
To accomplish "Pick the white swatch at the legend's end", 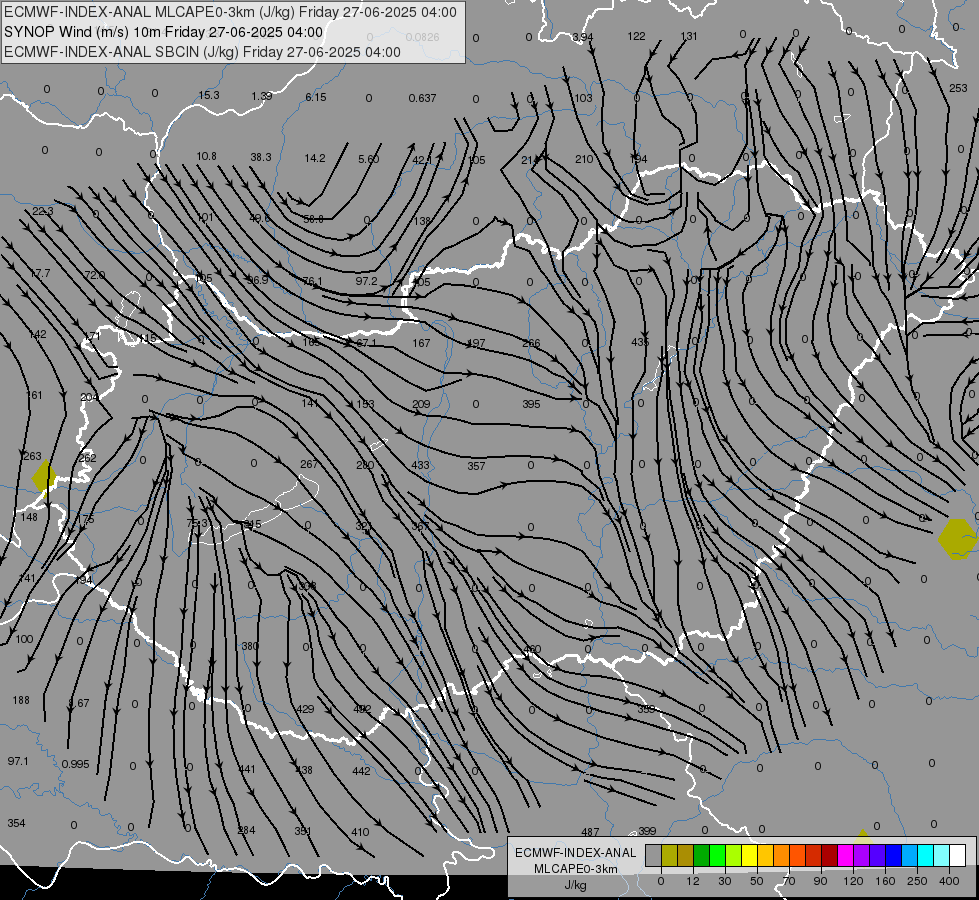I will [x=958, y=855].
